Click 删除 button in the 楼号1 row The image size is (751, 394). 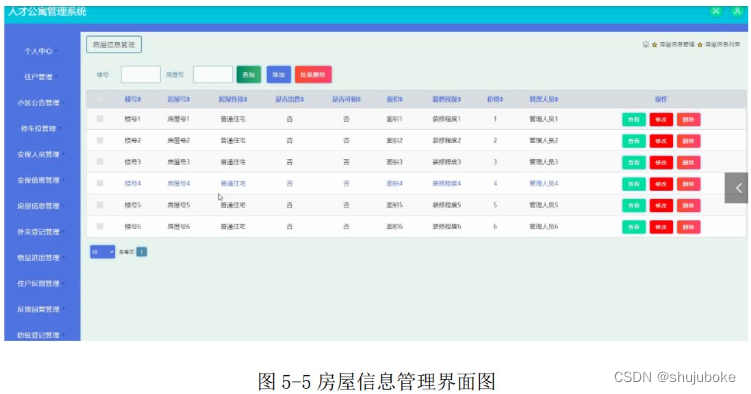click(x=688, y=119)
